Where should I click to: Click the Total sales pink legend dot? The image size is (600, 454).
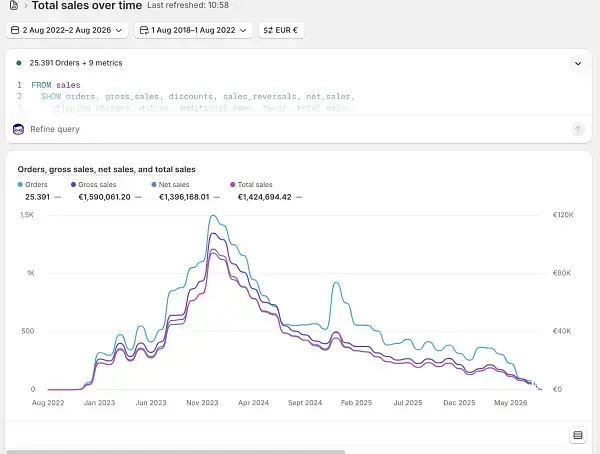pos(233,185)
